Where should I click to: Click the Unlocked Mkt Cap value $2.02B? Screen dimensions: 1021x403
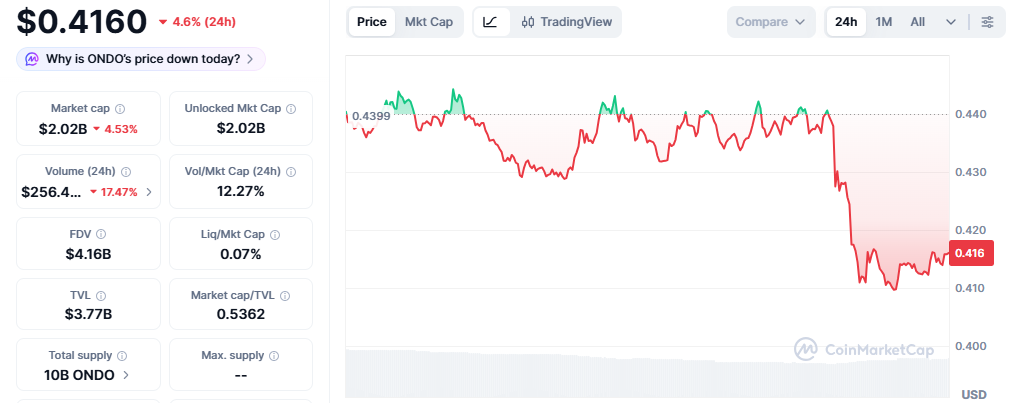click(241, 129)
